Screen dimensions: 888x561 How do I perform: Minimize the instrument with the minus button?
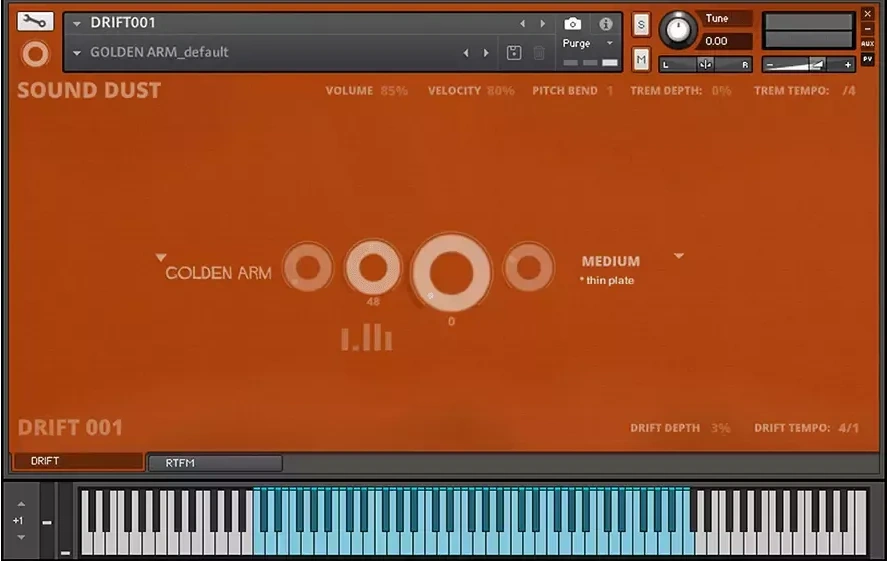867,29
